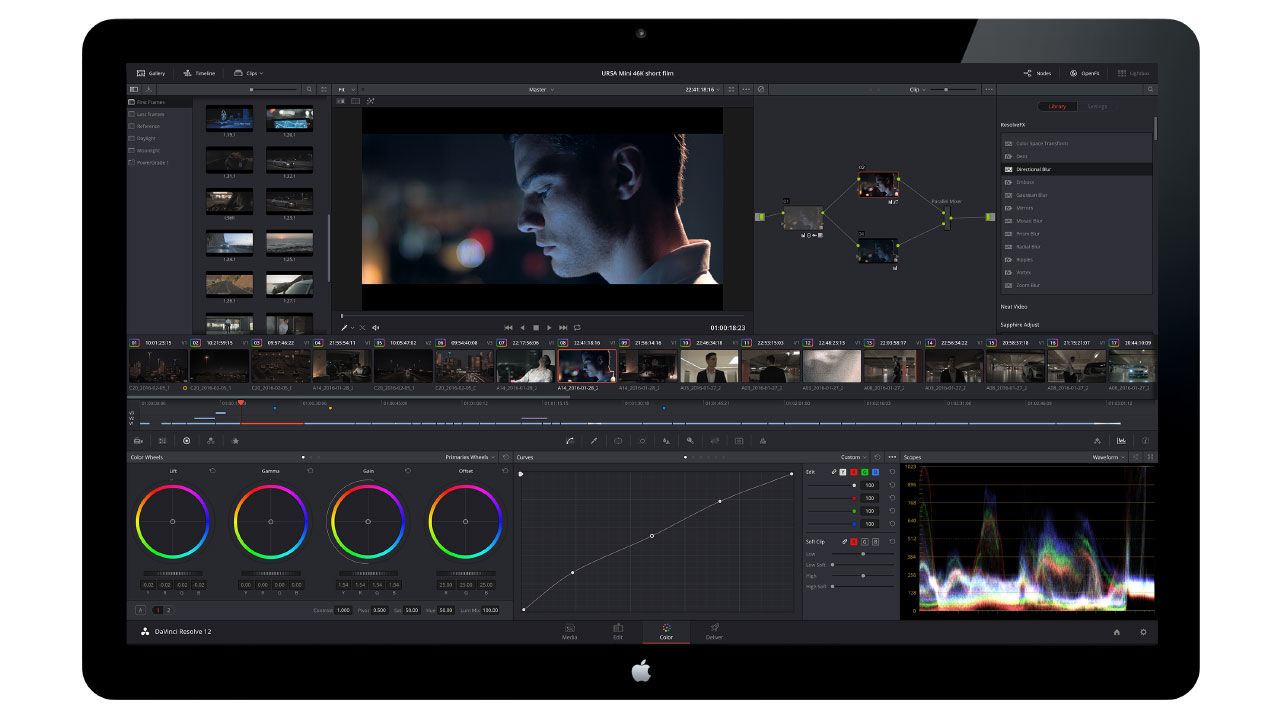
Task: Select the Parallel Mixer node
Action: [946, 217]
